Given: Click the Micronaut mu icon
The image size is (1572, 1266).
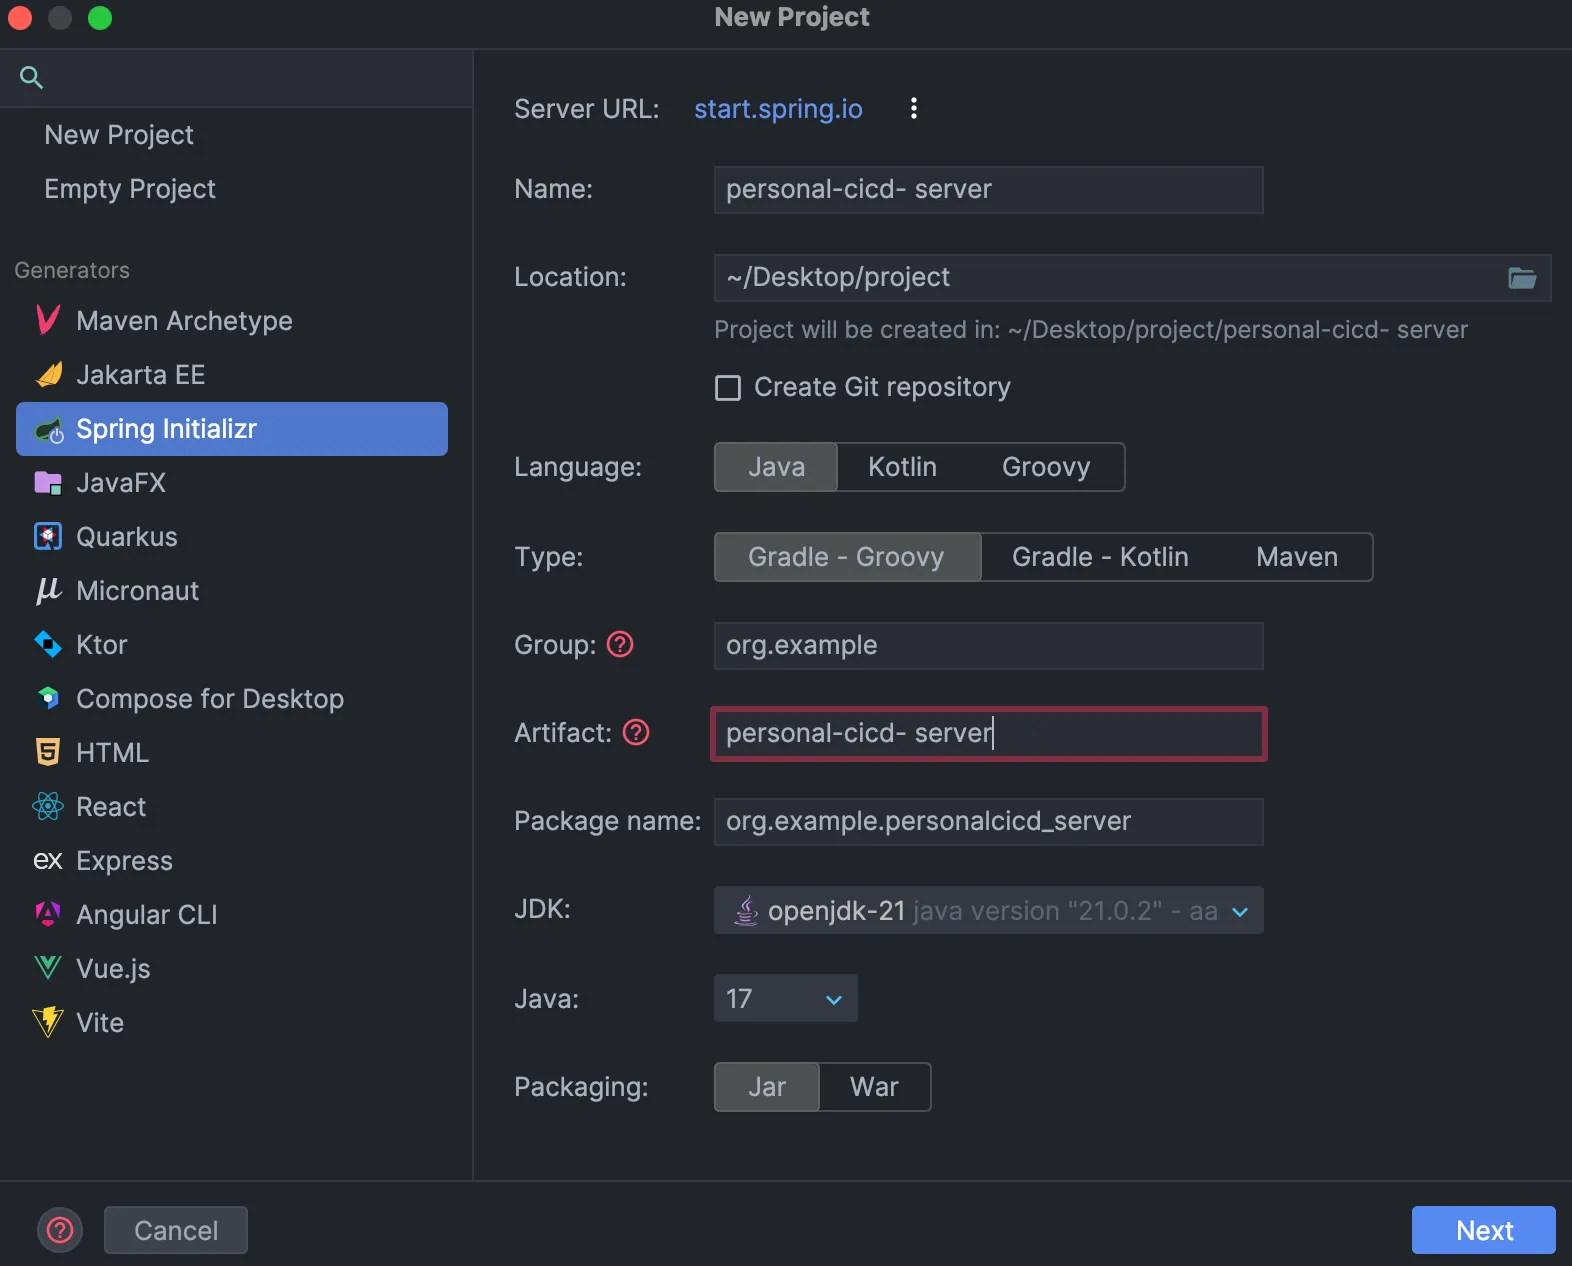Looking at the screenshot, I should point(48,590).
